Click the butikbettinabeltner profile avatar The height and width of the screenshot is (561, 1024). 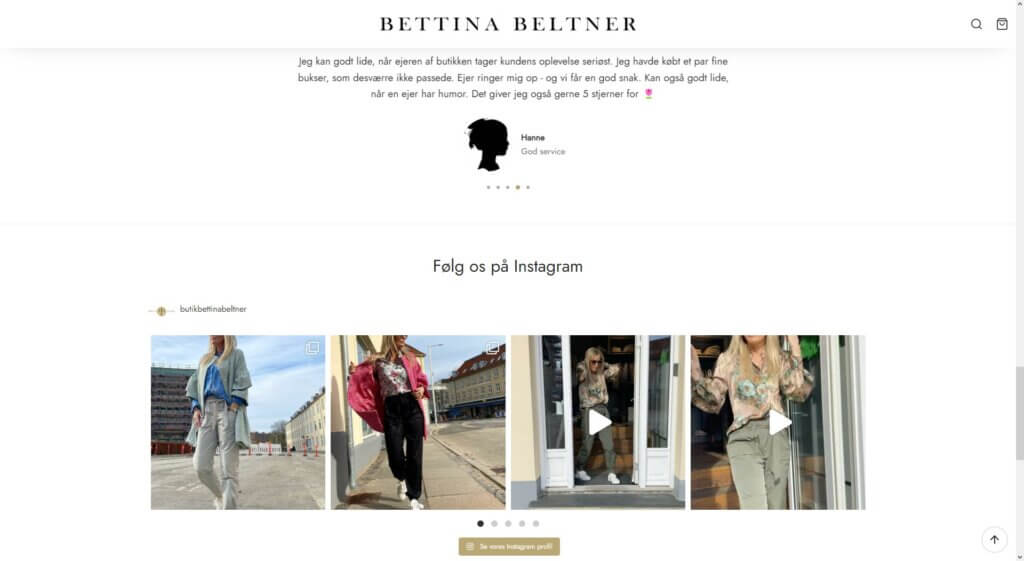pos(161,310)
